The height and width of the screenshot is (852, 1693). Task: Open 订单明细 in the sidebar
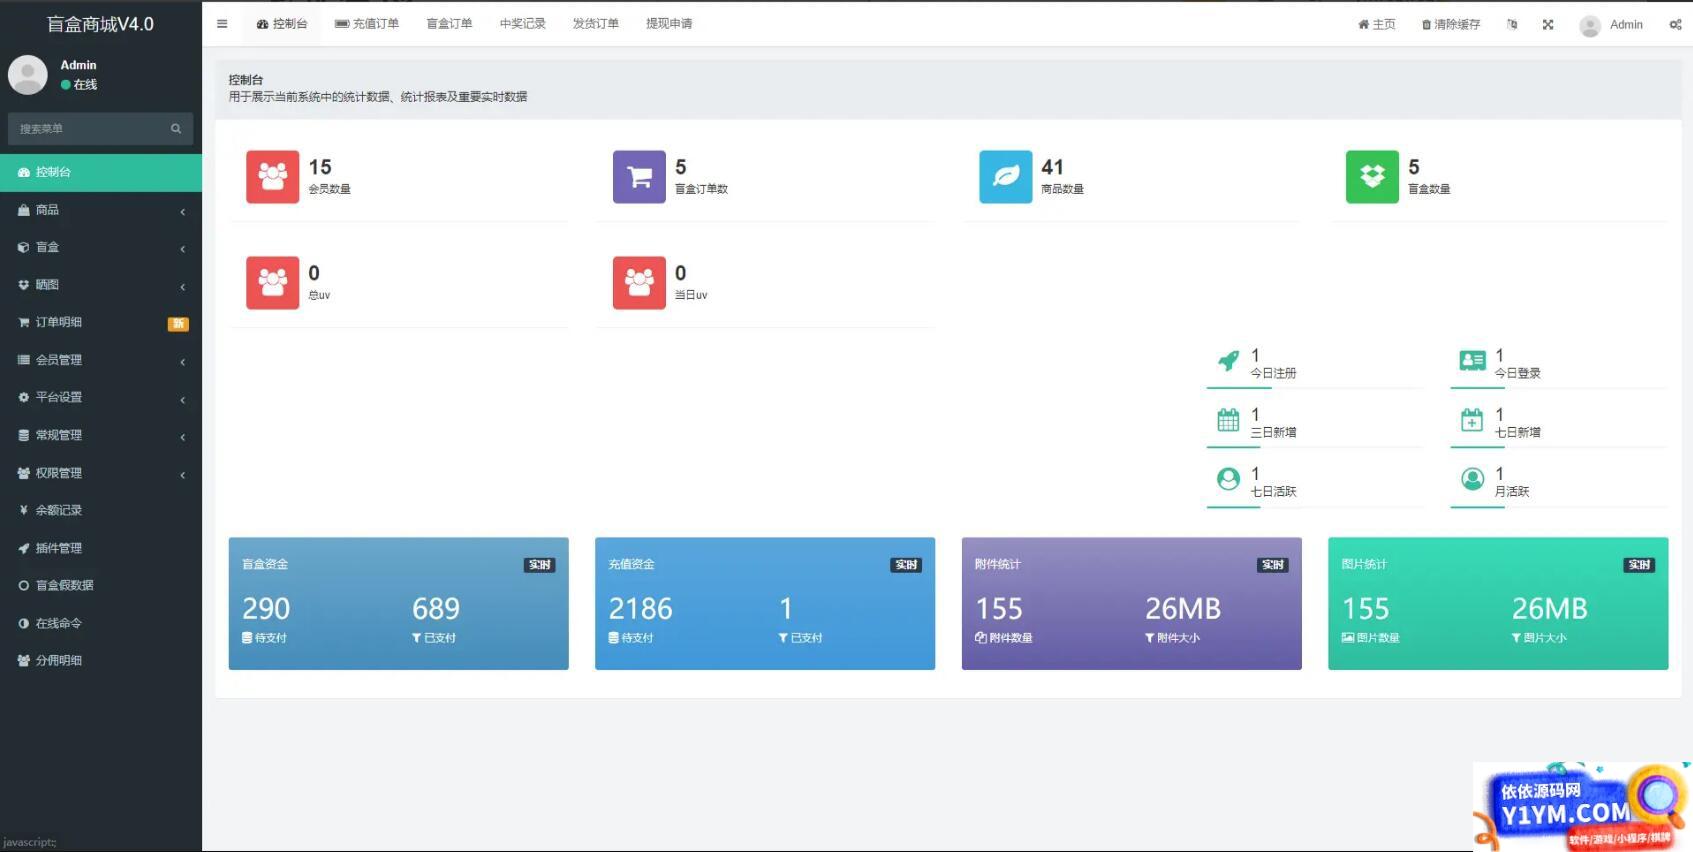click(101, 322)
